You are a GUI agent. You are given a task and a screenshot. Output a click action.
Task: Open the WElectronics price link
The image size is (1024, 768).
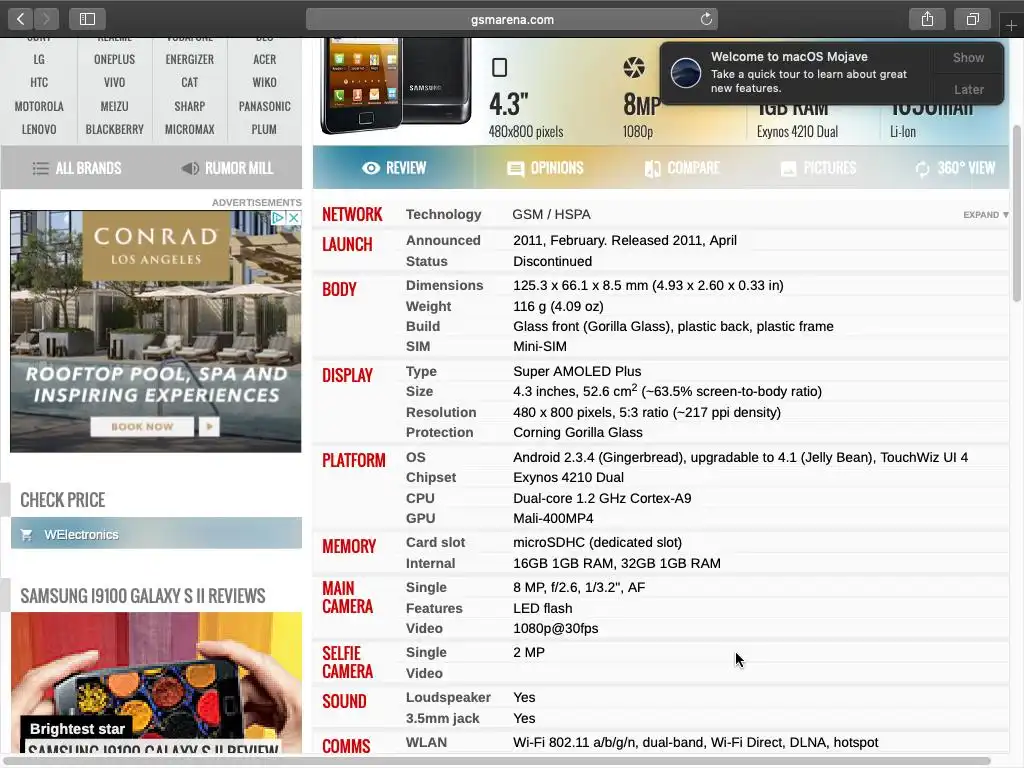157,534
